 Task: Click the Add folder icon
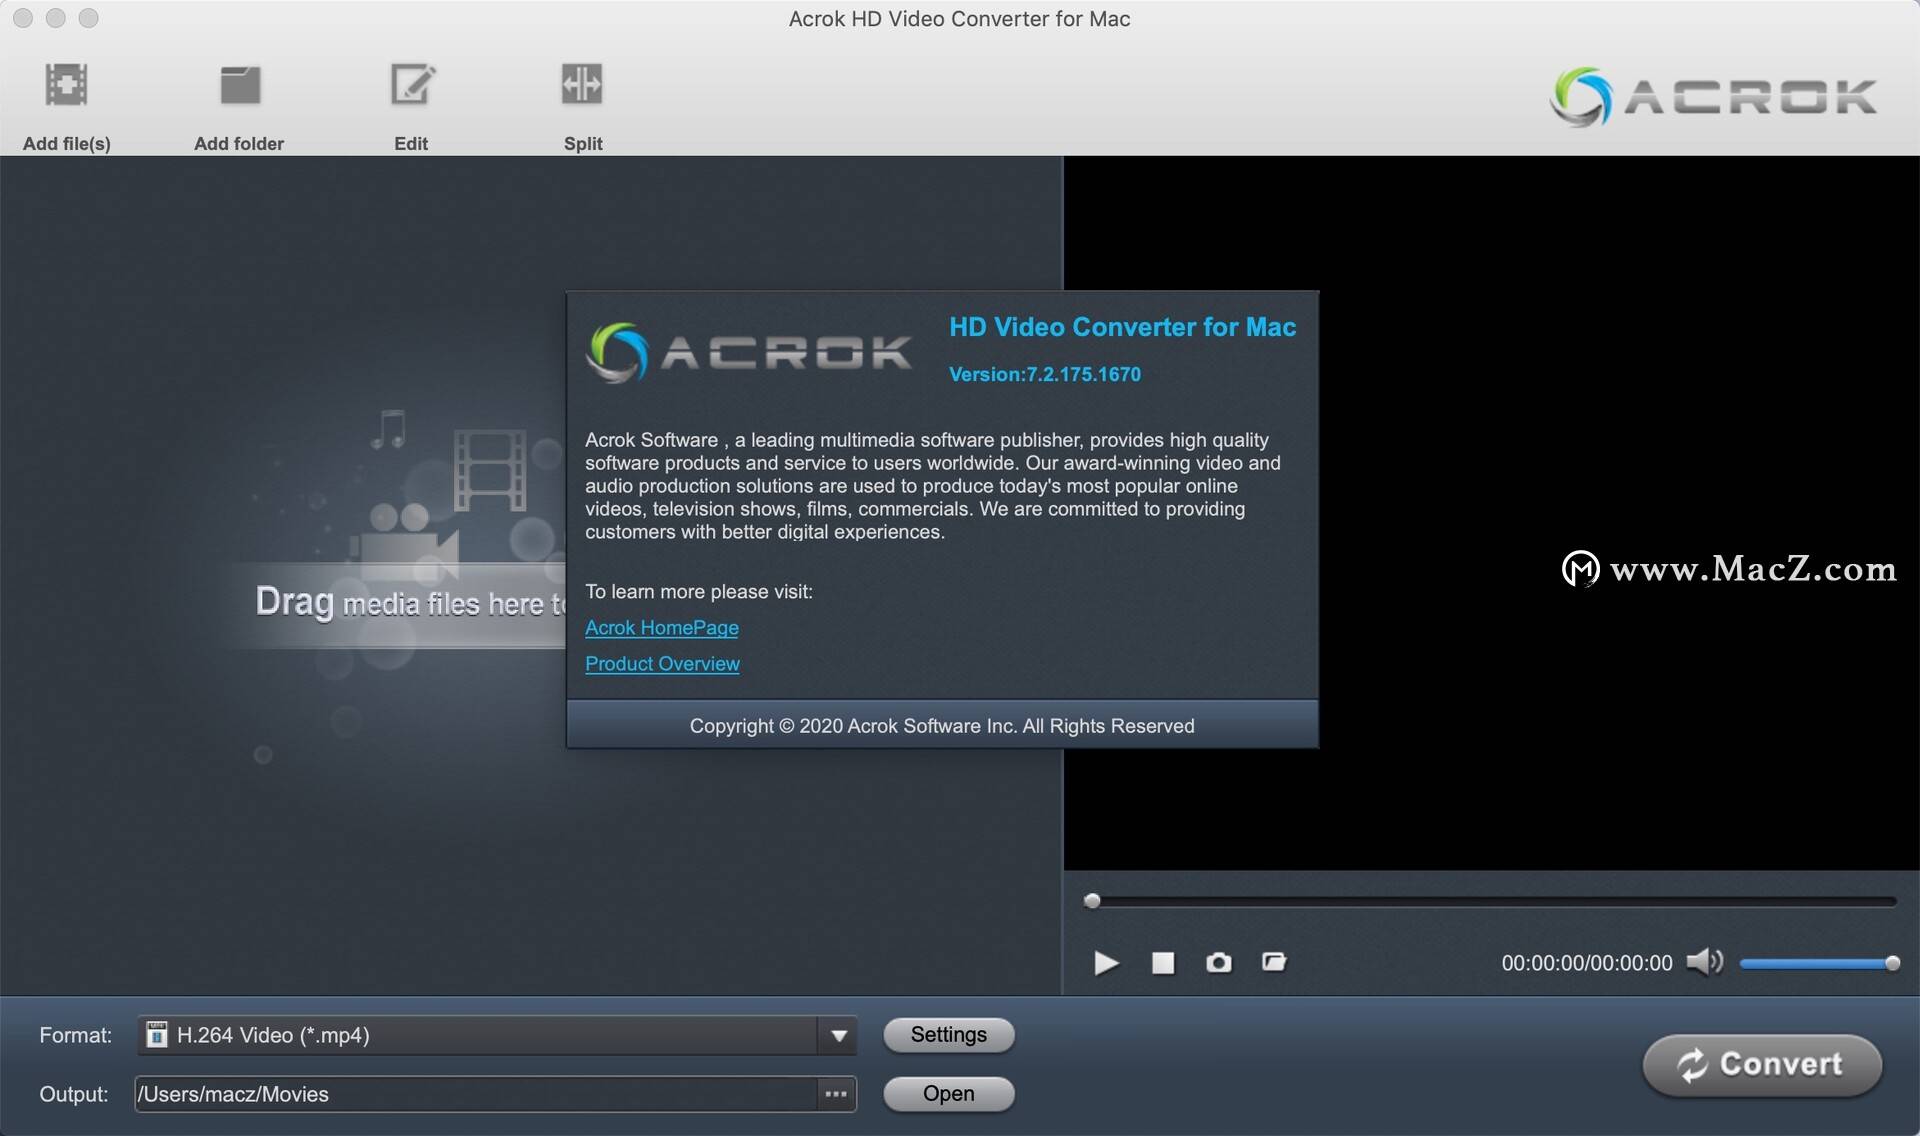coord(239,86)
